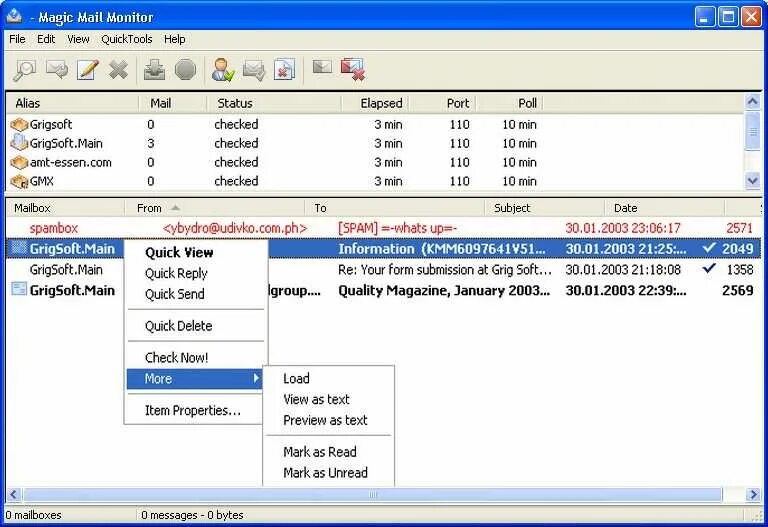
Task: Click the gray X delete toolbar icon
Action: [x=118, y=70]
